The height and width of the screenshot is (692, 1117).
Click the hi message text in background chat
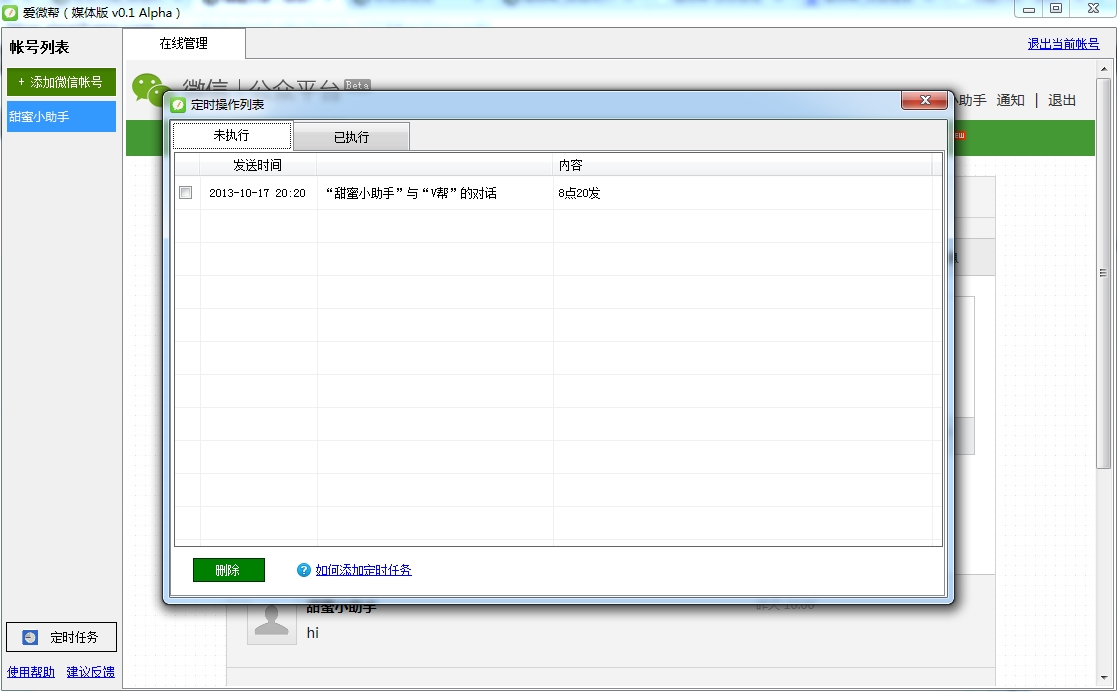pos(313,633)
